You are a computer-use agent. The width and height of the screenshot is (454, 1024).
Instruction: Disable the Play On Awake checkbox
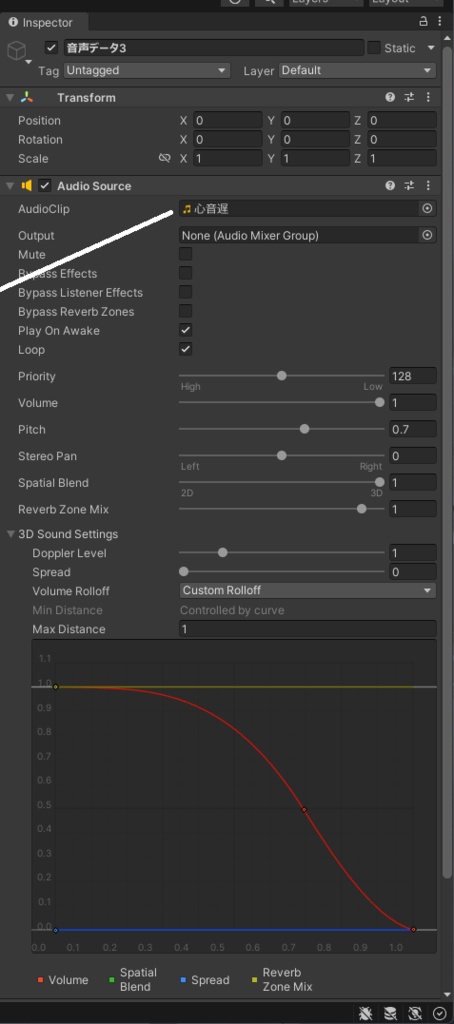(x=186, y=330)
